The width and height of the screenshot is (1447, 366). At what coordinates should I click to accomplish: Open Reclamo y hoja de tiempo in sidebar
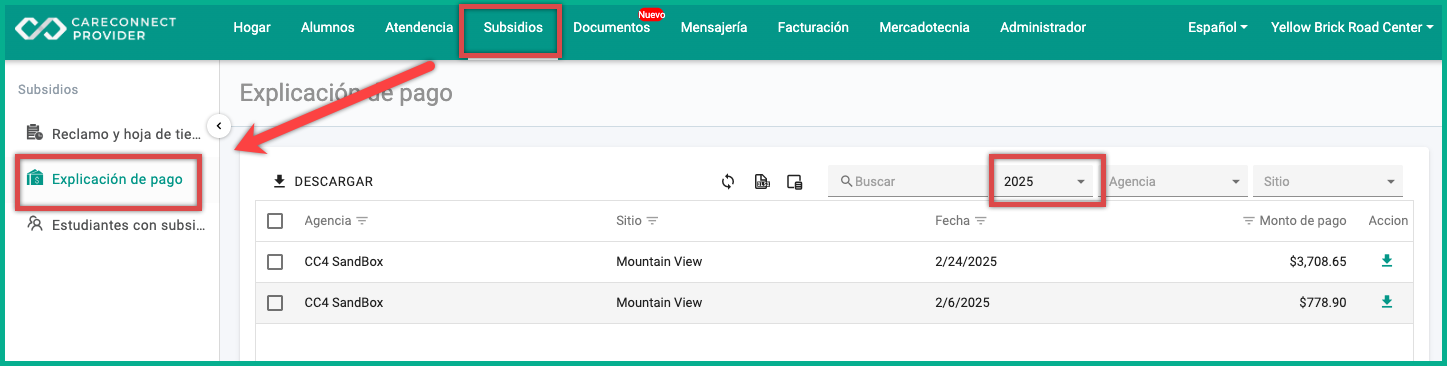[x=115, y=133]
